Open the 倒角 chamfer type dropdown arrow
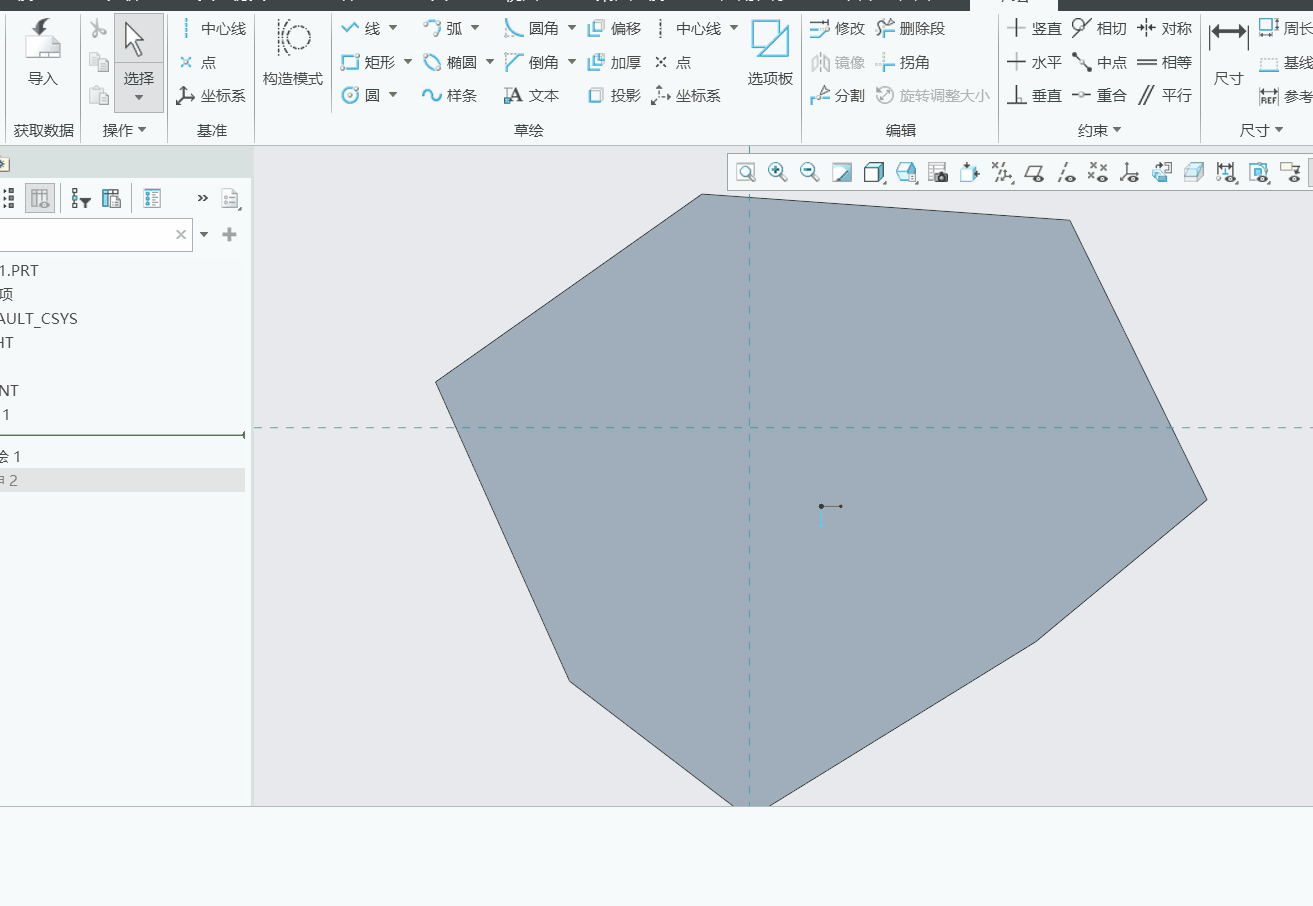1313x906 pixels. pos(572,62)
